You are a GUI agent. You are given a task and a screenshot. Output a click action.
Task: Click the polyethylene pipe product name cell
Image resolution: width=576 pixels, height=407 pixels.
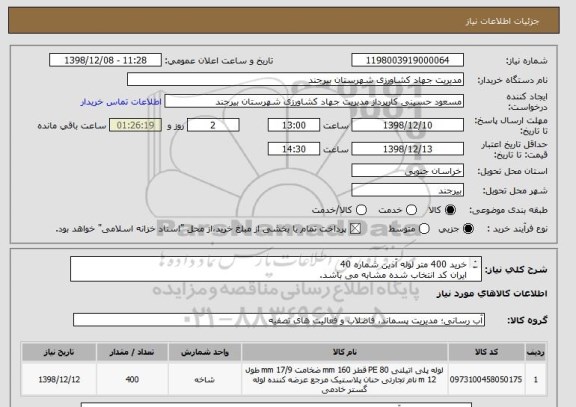345,379
